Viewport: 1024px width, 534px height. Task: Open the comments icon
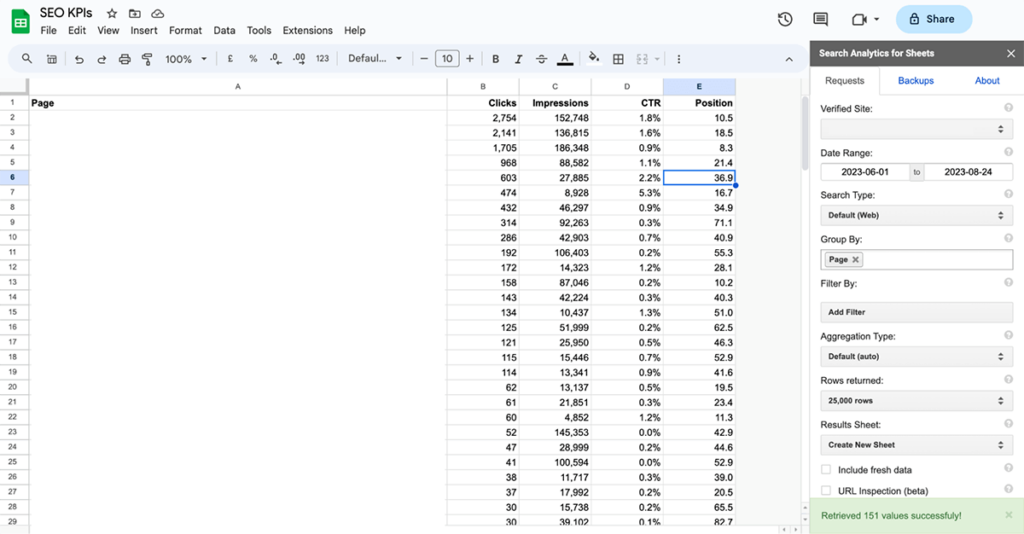[x=820, y=19]
